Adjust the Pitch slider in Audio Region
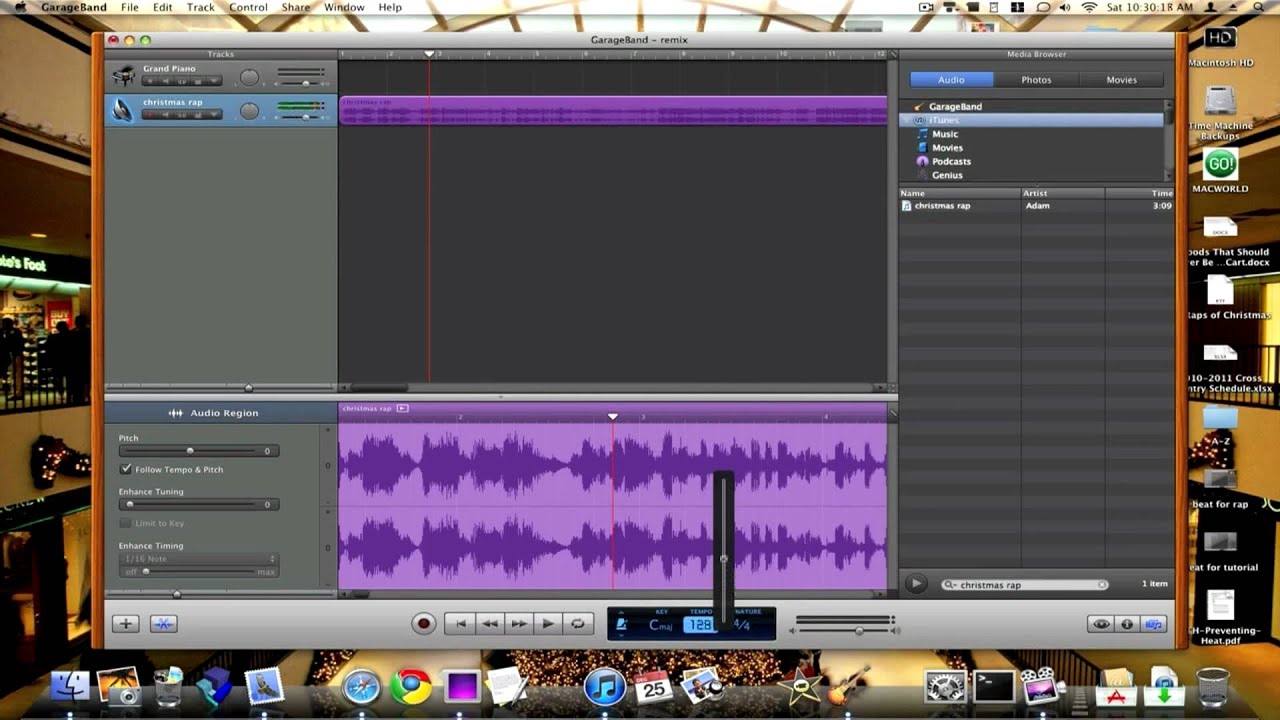 190,451
